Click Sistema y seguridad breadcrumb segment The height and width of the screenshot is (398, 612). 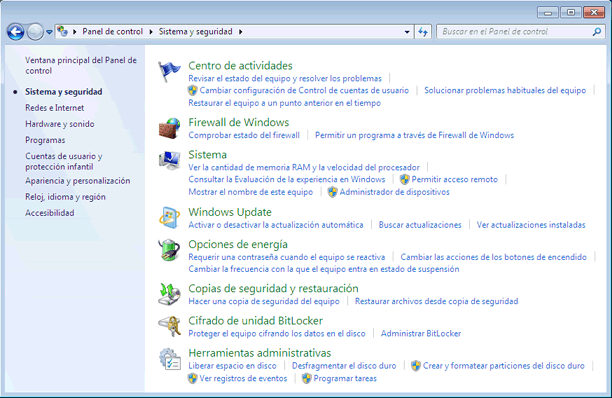195,32
